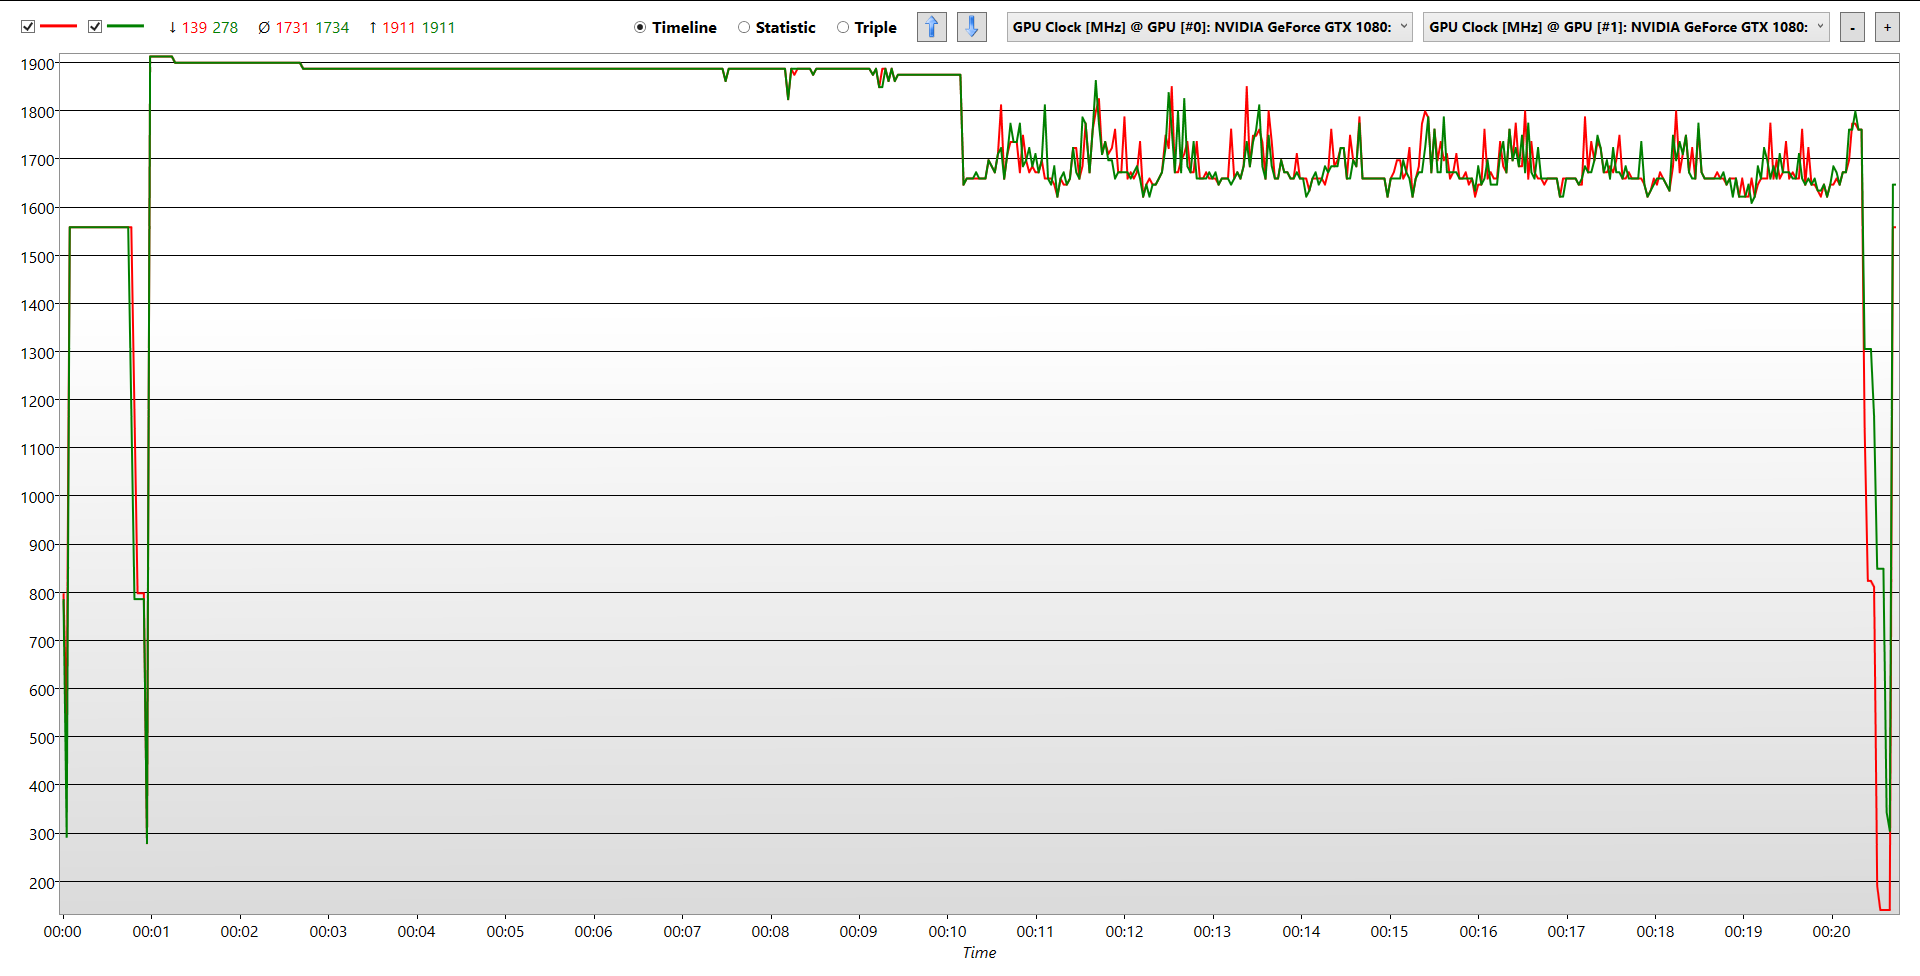This screenshot has height=976, width=1920.
Task: Click the minimum value down-arrow indicator
Action: tap(173, 28)
